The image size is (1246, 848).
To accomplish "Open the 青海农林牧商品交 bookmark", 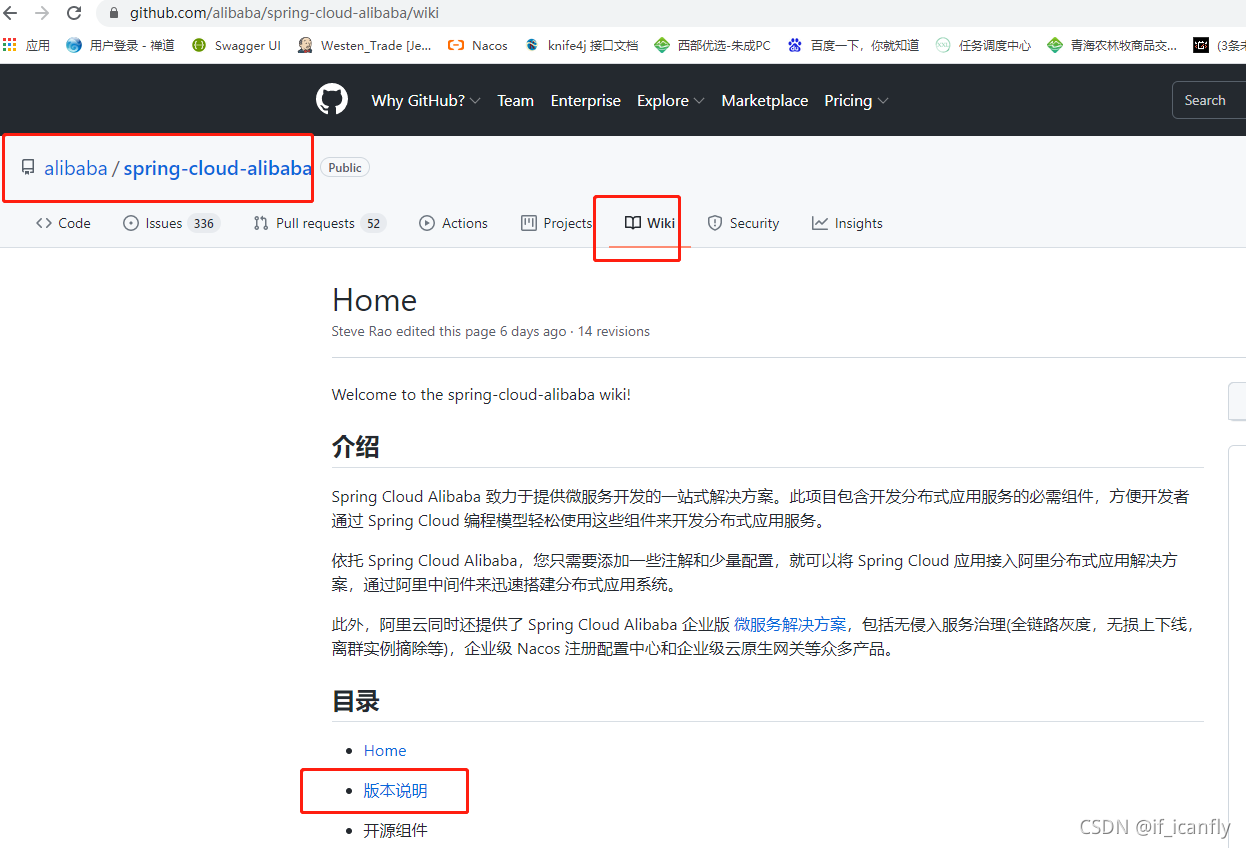I will 1112,45.
